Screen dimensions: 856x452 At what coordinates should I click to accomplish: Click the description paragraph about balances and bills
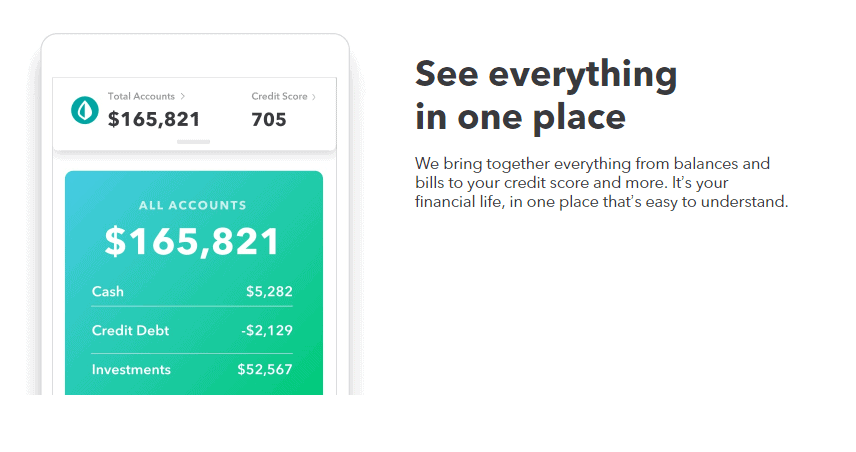pos(602,183)
